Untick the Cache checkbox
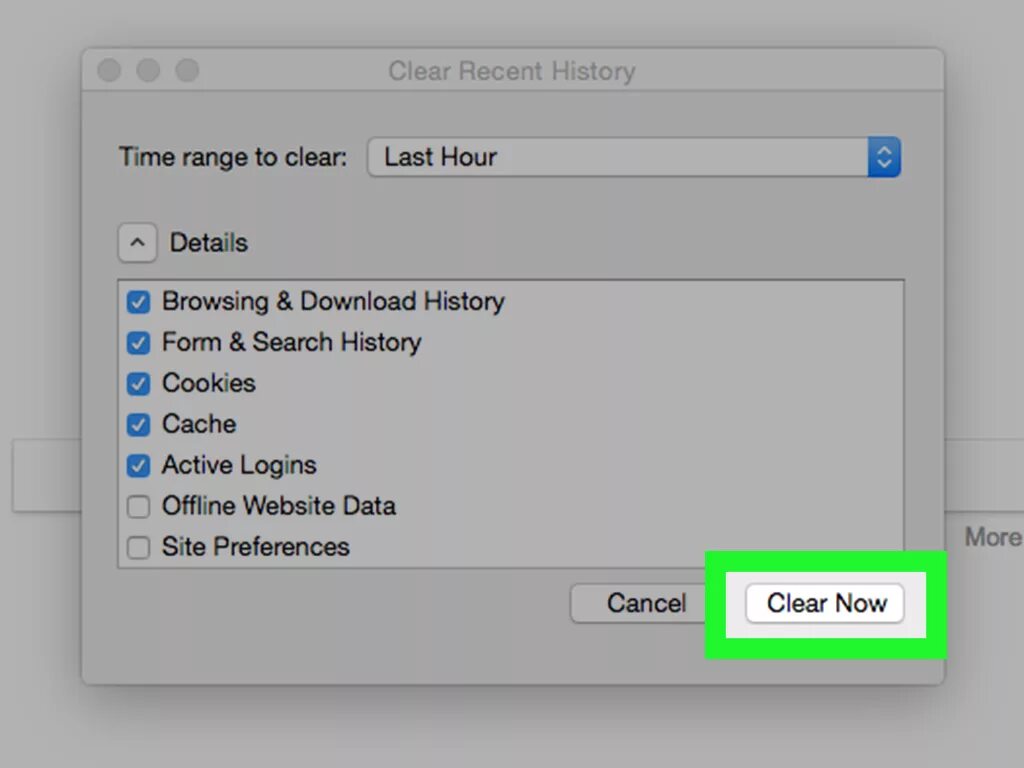This screenshot has width=1024, height=768. click(138, 424)
